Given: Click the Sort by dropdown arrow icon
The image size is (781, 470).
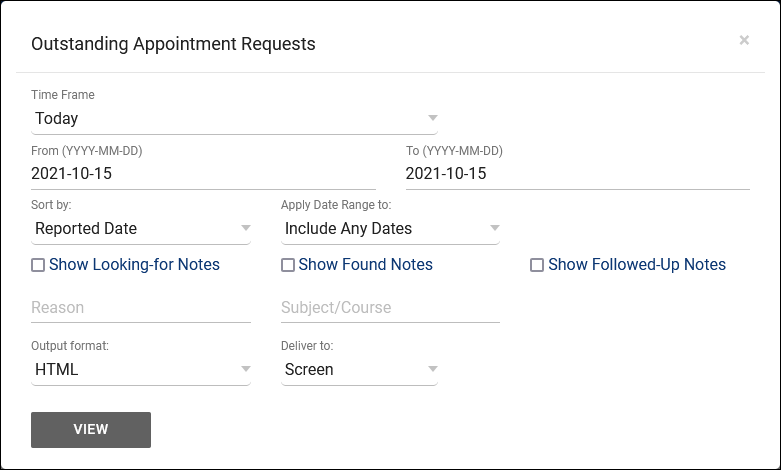Looking at the screenshot, I should tap(245, 228).
